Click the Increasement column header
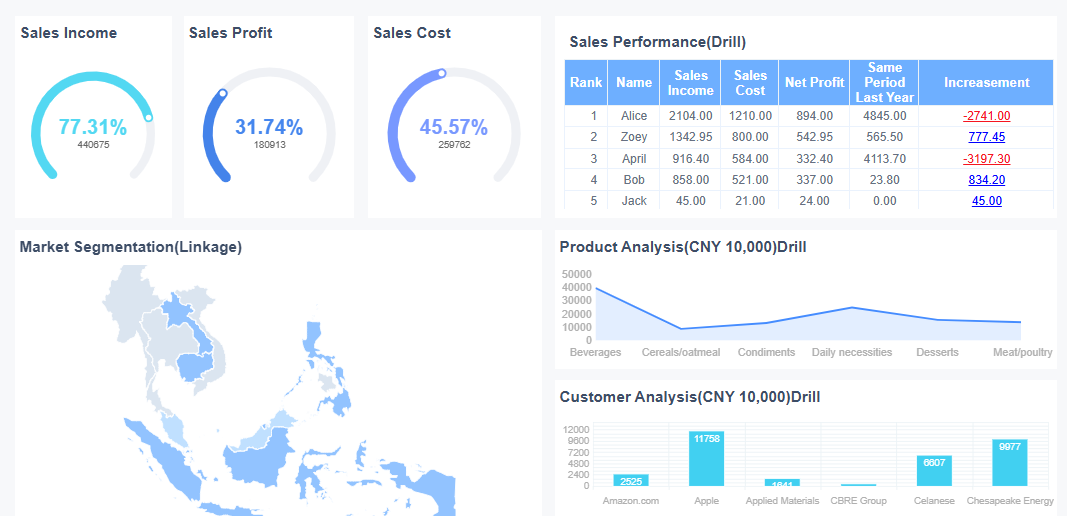This screenshot has width=1068, height=516. coord(986,82)
